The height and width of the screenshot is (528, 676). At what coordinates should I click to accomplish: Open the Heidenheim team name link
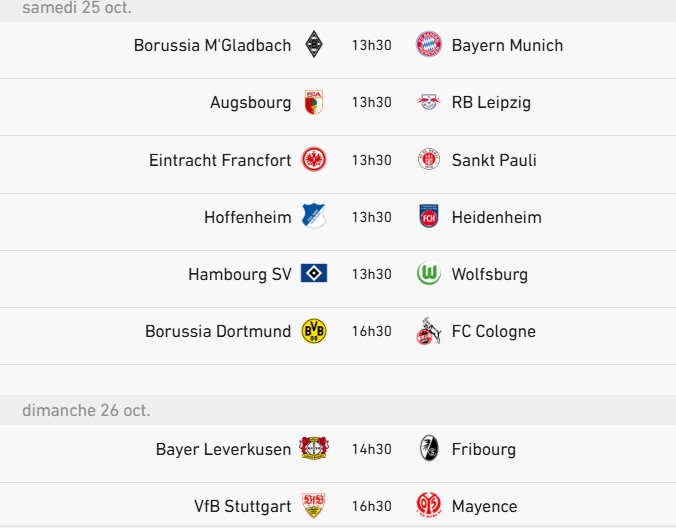pos(496,217)
